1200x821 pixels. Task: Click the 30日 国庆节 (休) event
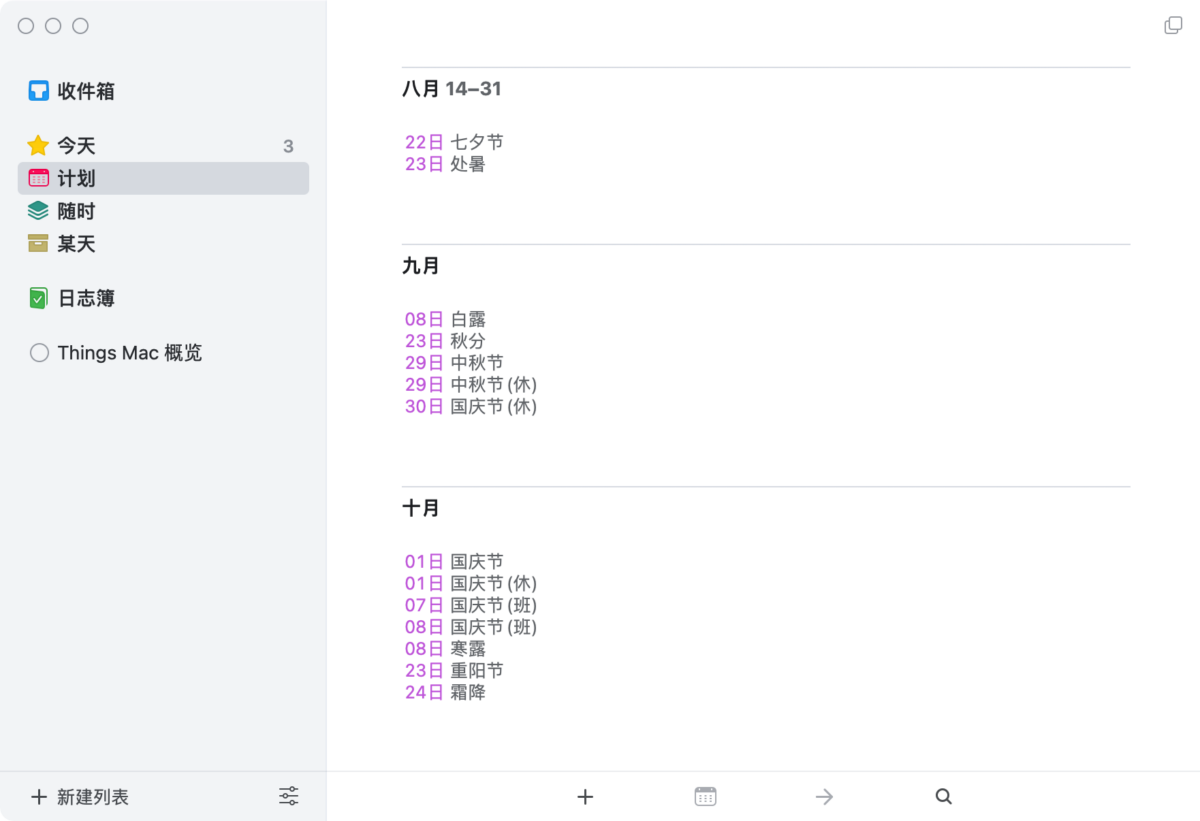[x=471, y=406]
